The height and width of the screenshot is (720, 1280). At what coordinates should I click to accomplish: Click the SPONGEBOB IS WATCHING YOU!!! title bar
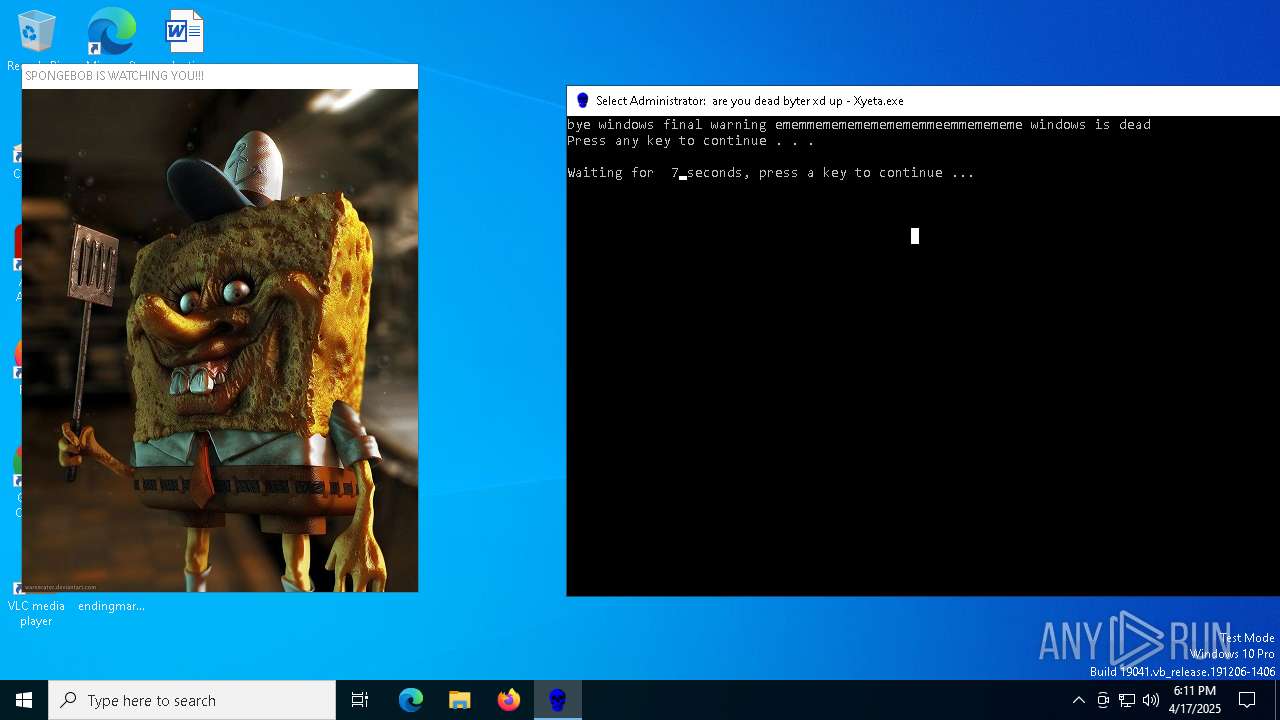pos(220,76)
